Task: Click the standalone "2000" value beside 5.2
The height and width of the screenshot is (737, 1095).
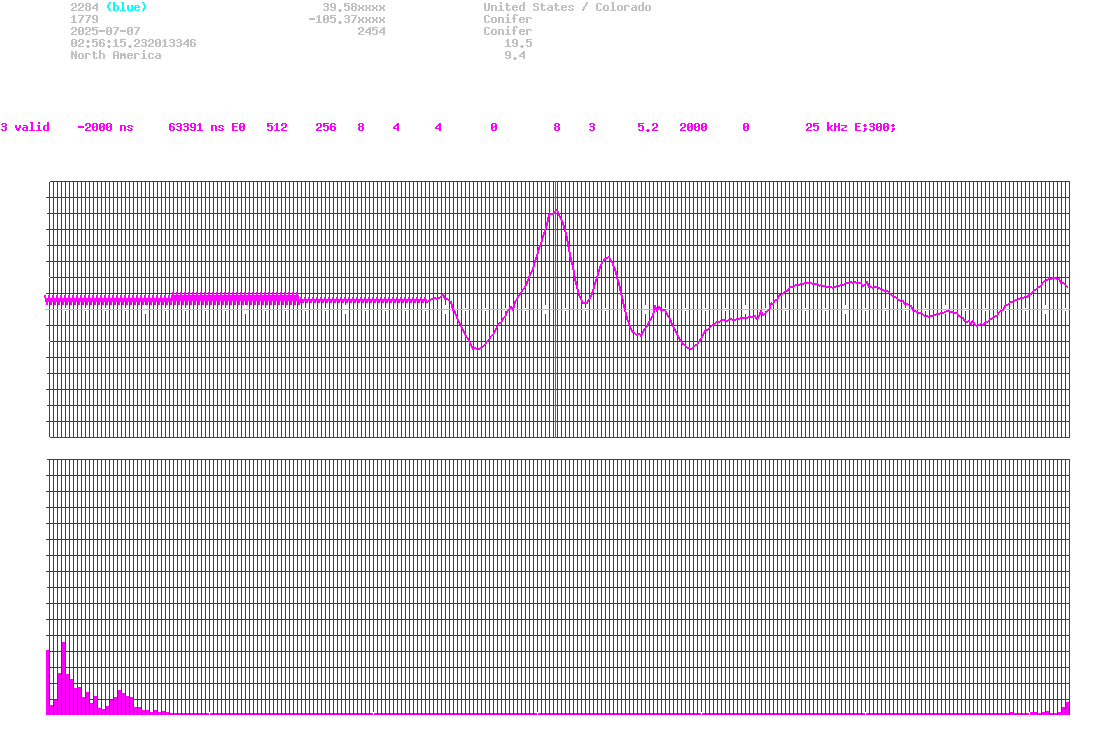Action: pos(693,127)
